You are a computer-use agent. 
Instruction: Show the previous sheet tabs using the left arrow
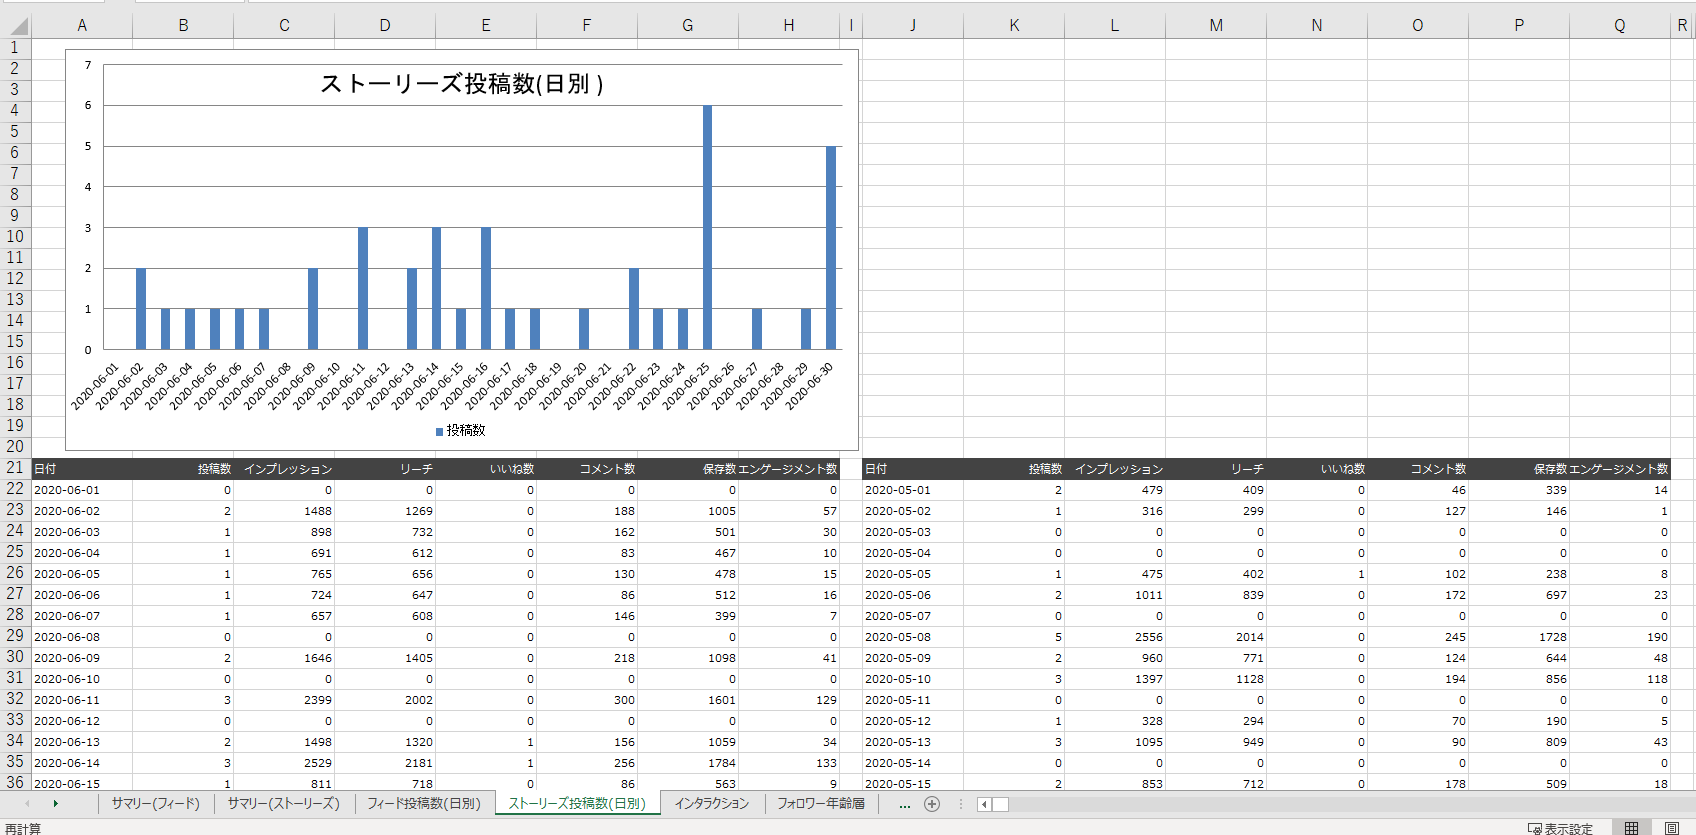(27, 804)
